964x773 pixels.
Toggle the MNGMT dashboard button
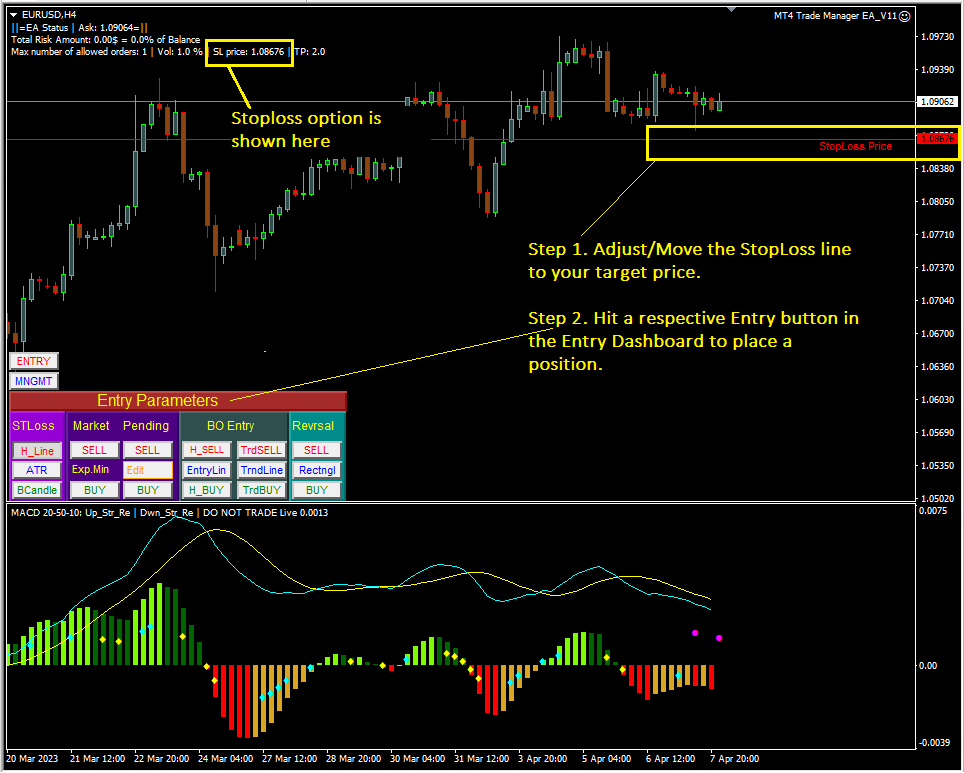point(33,381)
